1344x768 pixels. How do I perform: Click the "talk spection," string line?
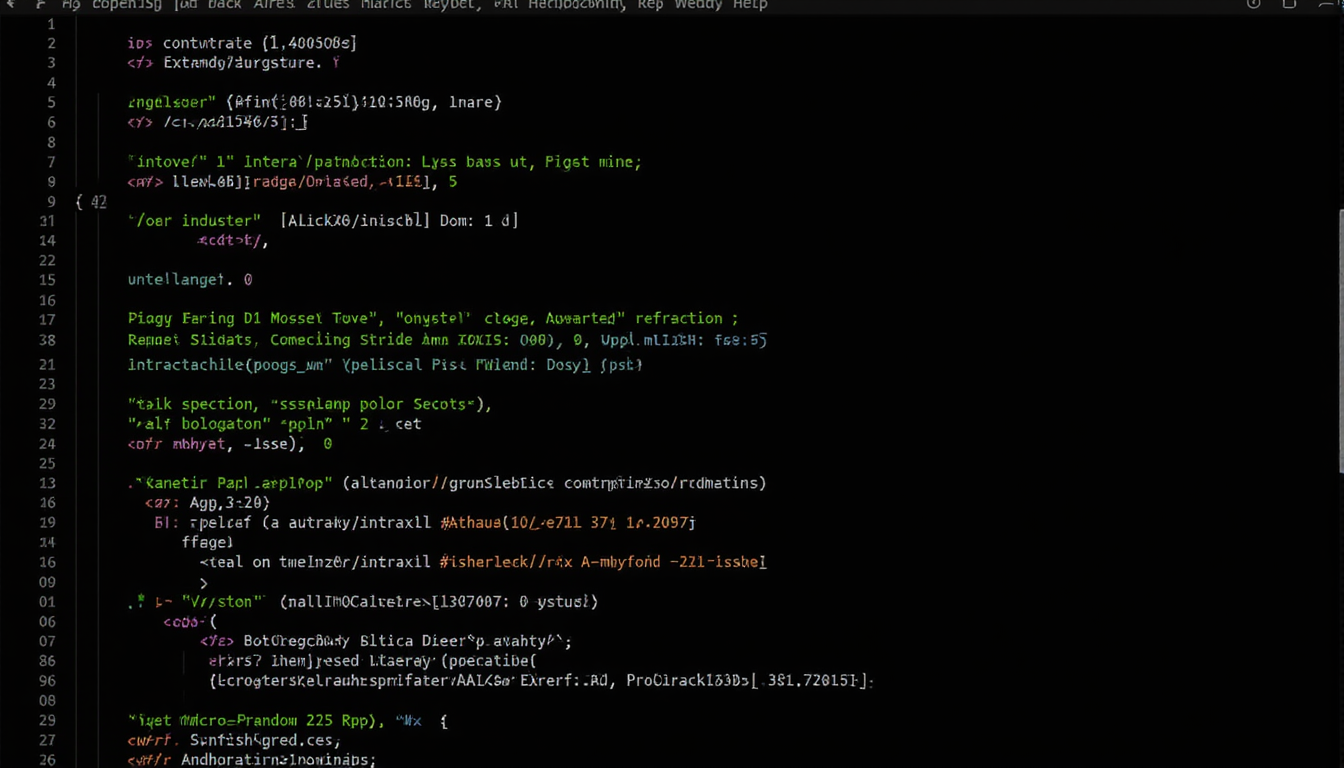click(x=310, y=404)
